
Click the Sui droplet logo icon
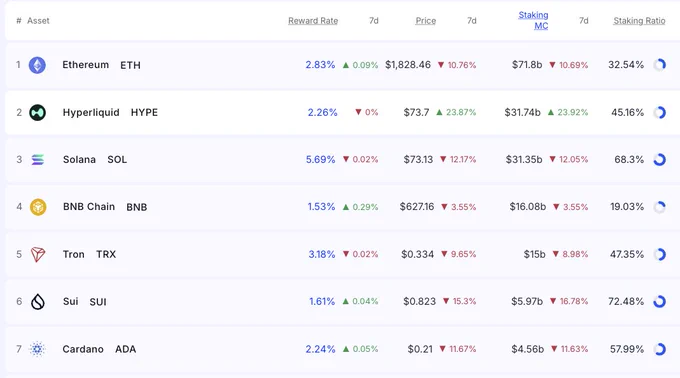[38, 301]
